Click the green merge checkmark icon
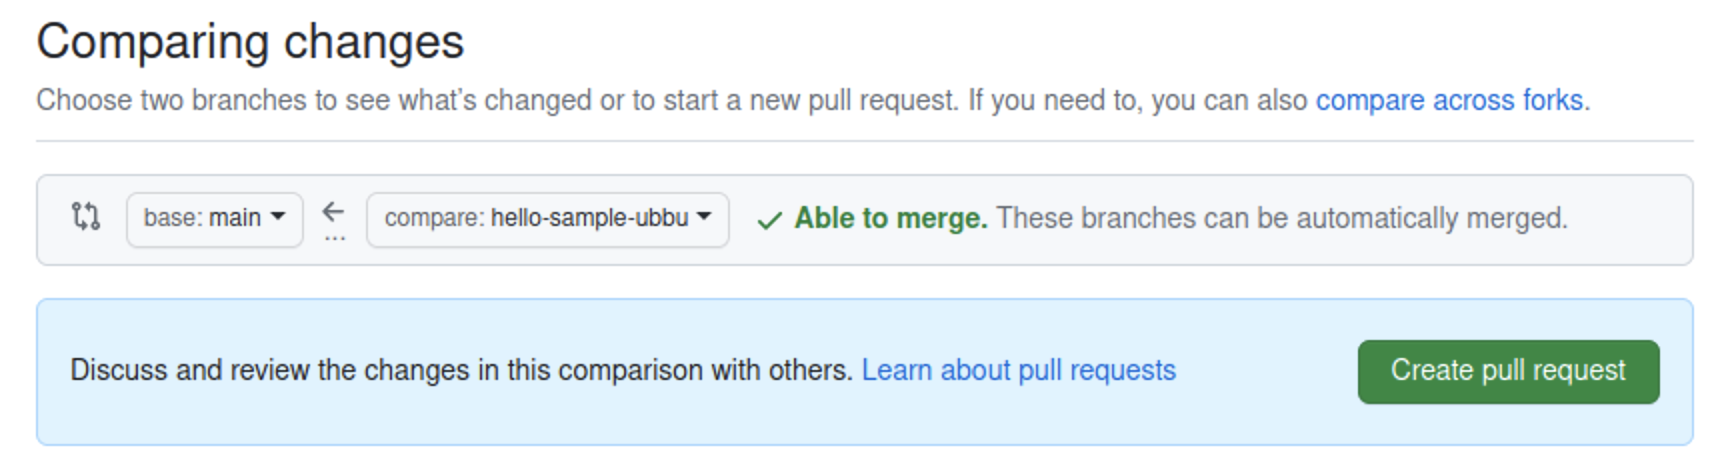 [769, 220]
